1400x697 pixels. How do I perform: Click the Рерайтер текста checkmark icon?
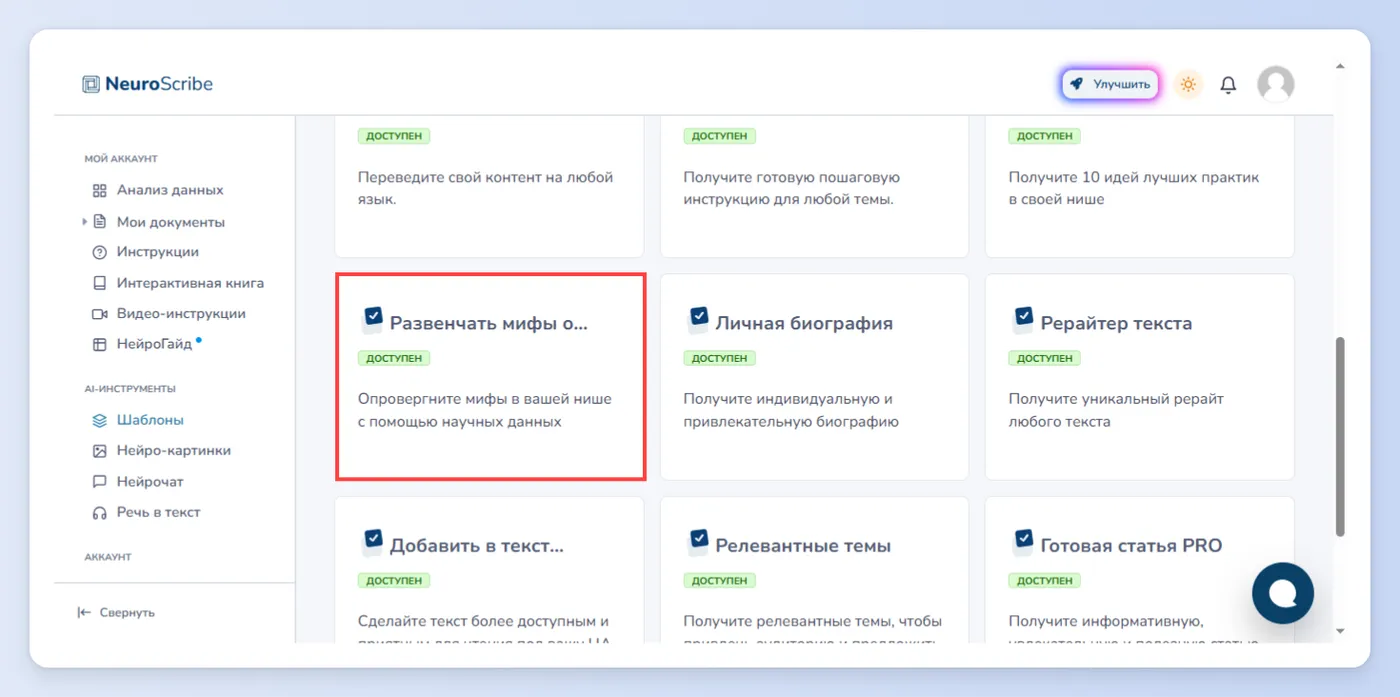point(1024,317)
